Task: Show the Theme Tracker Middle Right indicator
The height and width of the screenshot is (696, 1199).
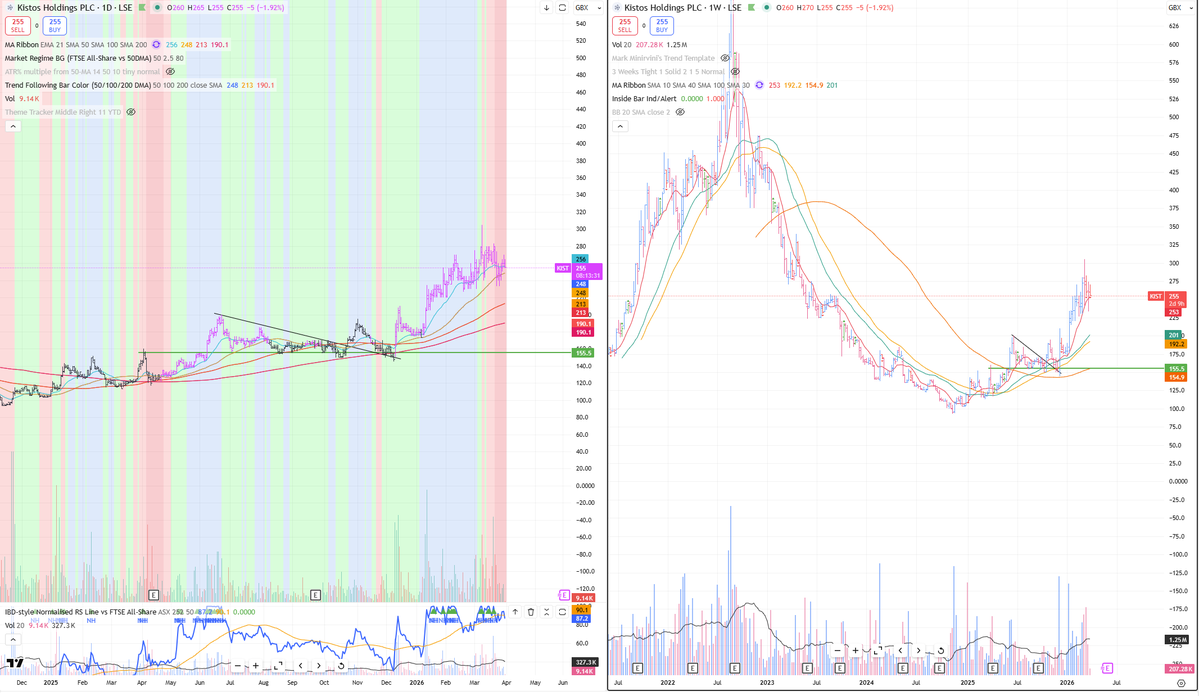Action: [x=132, y=112]
